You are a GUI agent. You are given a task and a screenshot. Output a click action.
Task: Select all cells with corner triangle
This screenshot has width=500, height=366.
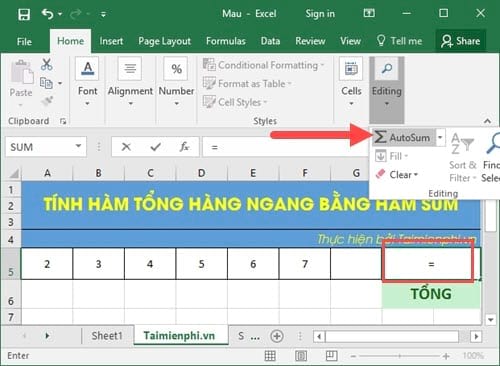point(13,173)
